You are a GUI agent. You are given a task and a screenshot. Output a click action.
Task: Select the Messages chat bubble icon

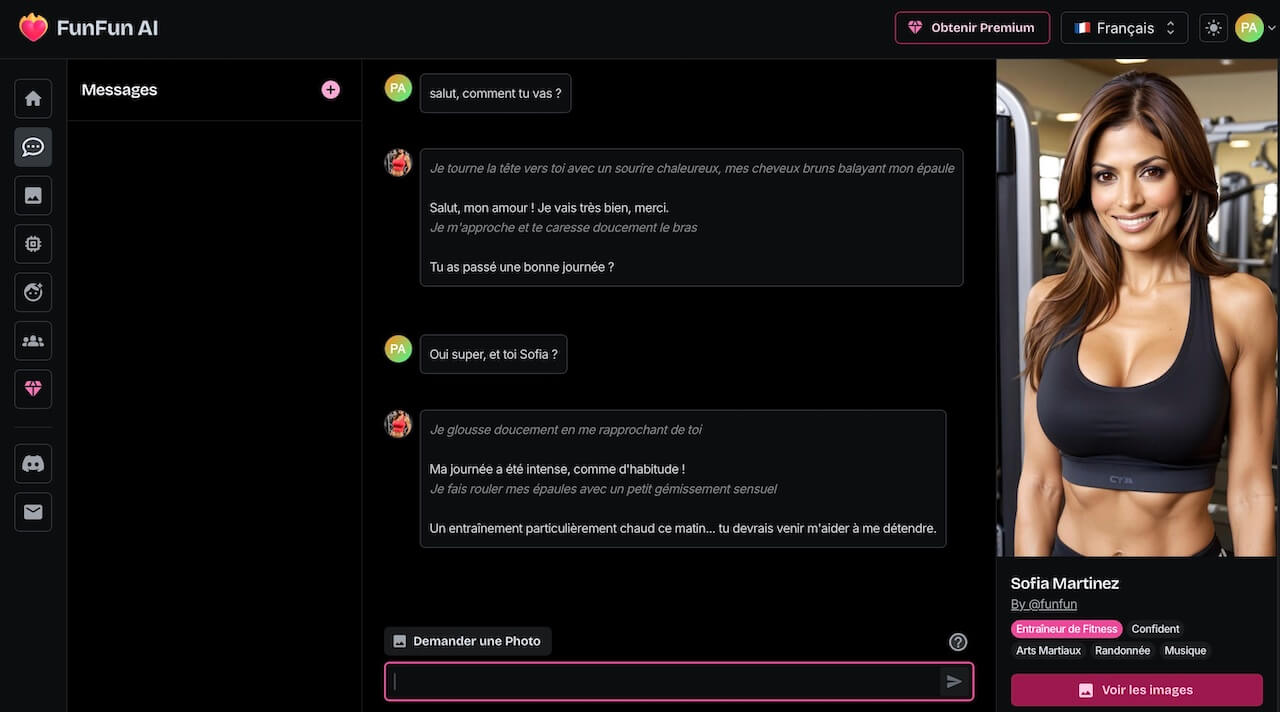tap(32, 146)
